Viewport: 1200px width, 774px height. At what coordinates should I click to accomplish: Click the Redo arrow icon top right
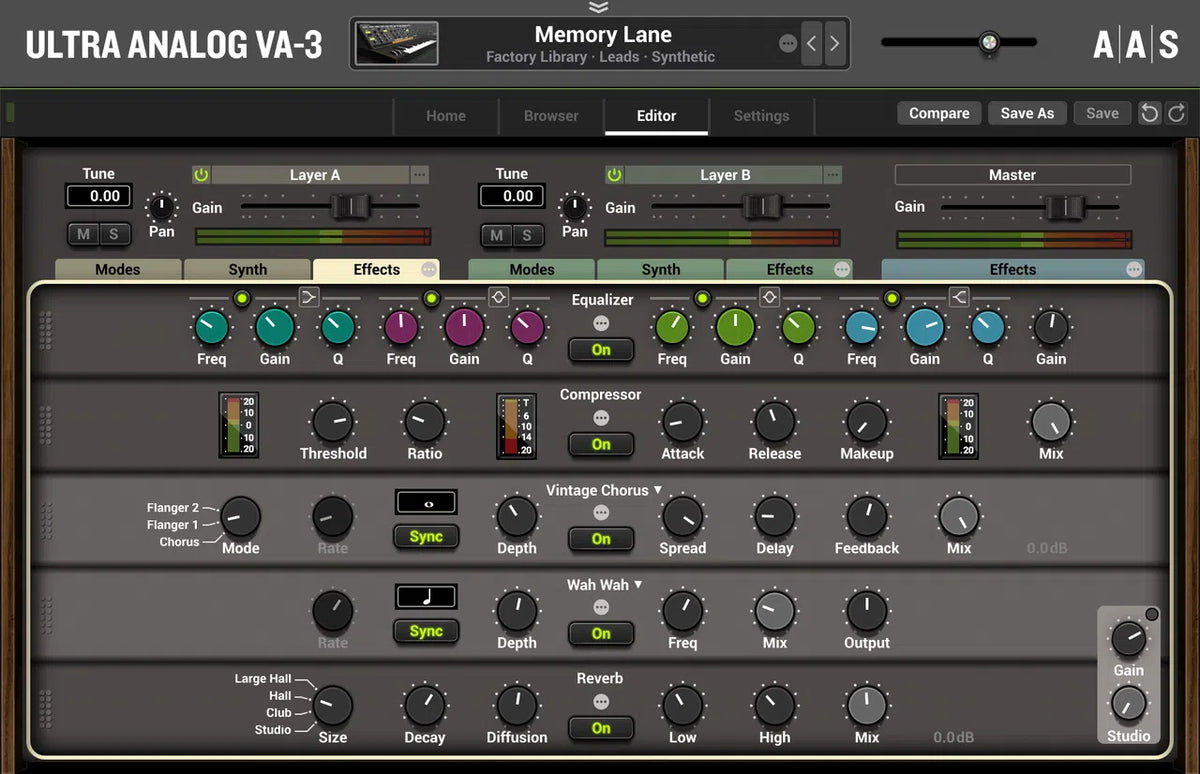click(x=1177, y=113)
